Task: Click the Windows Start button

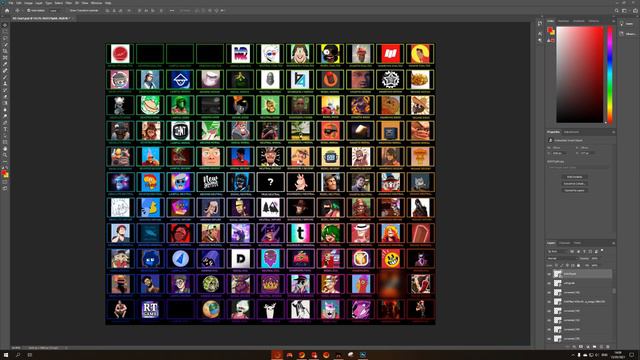Action: tap(6, 355)
